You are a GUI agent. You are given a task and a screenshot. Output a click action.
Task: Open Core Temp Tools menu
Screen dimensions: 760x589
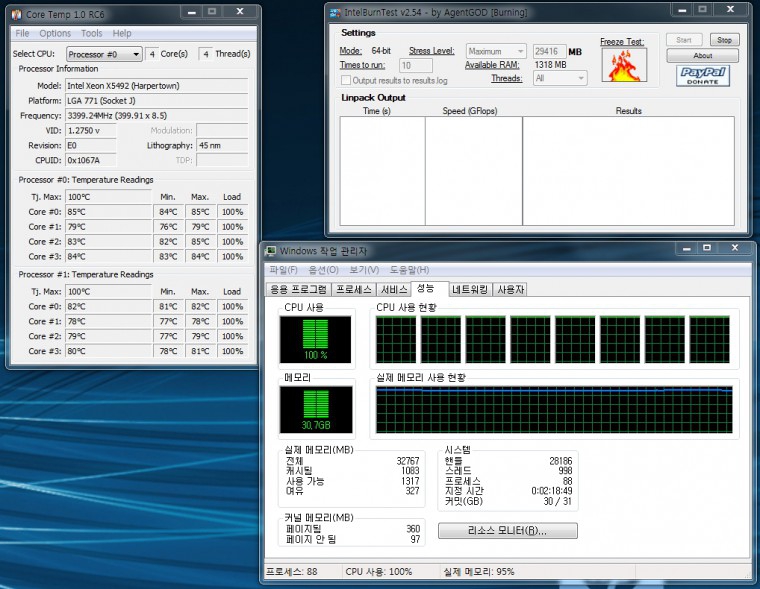pyautogui.click(x=92, y=33)
